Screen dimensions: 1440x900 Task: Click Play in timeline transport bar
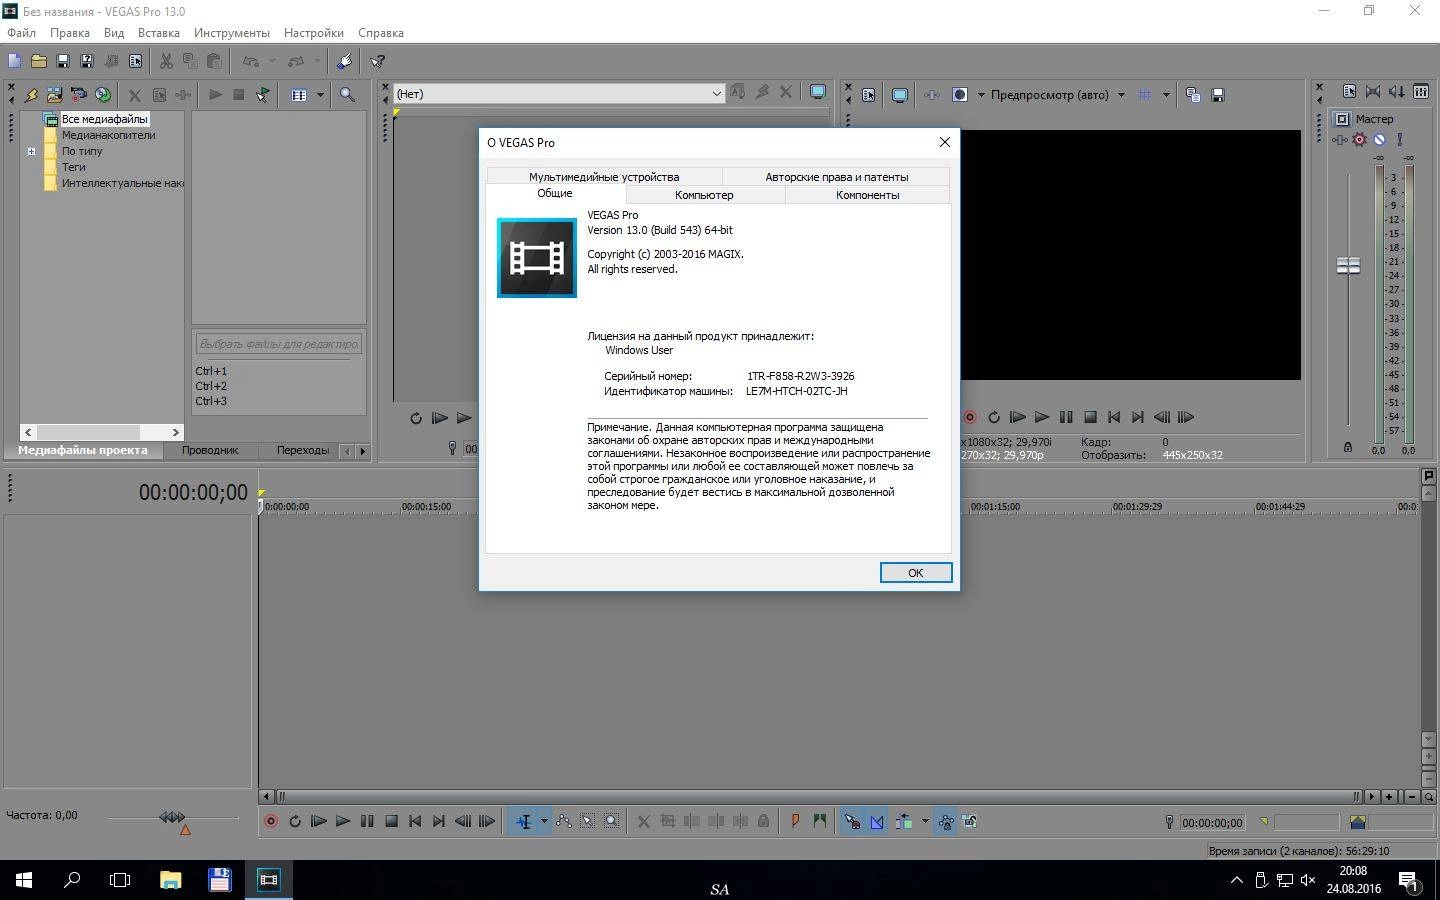(x=343, y=821)
